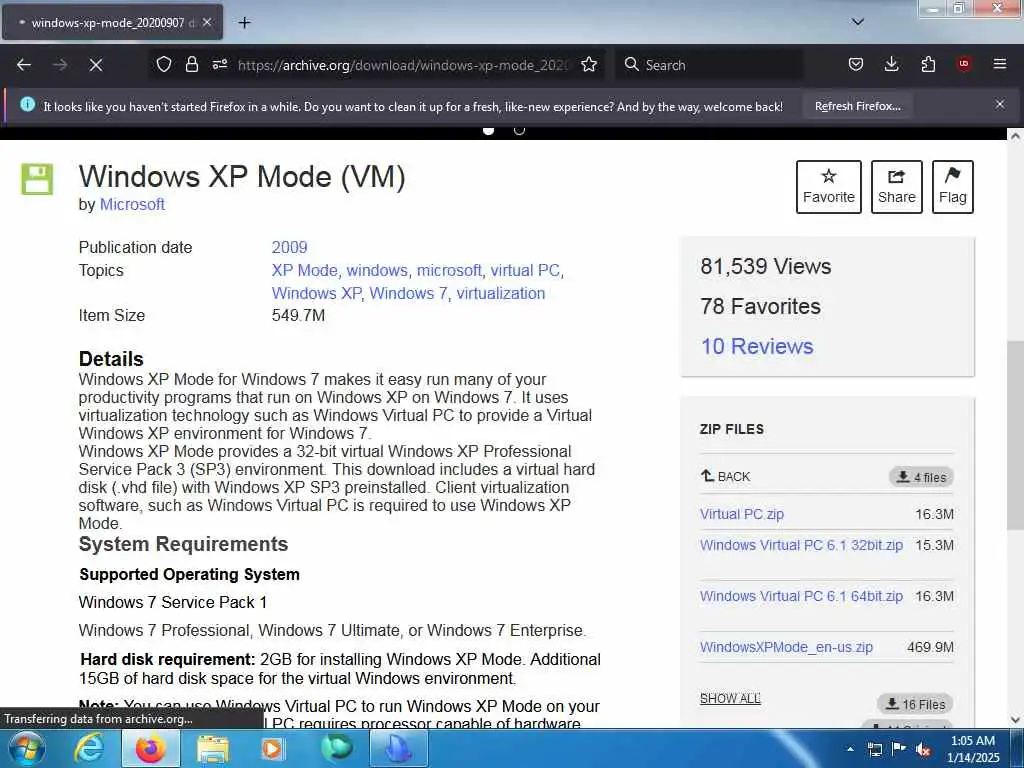The width and height of the screenshot is (1024, 768).
Task: Open the virtual PC topic link
Action: click(x=525, y=270)
